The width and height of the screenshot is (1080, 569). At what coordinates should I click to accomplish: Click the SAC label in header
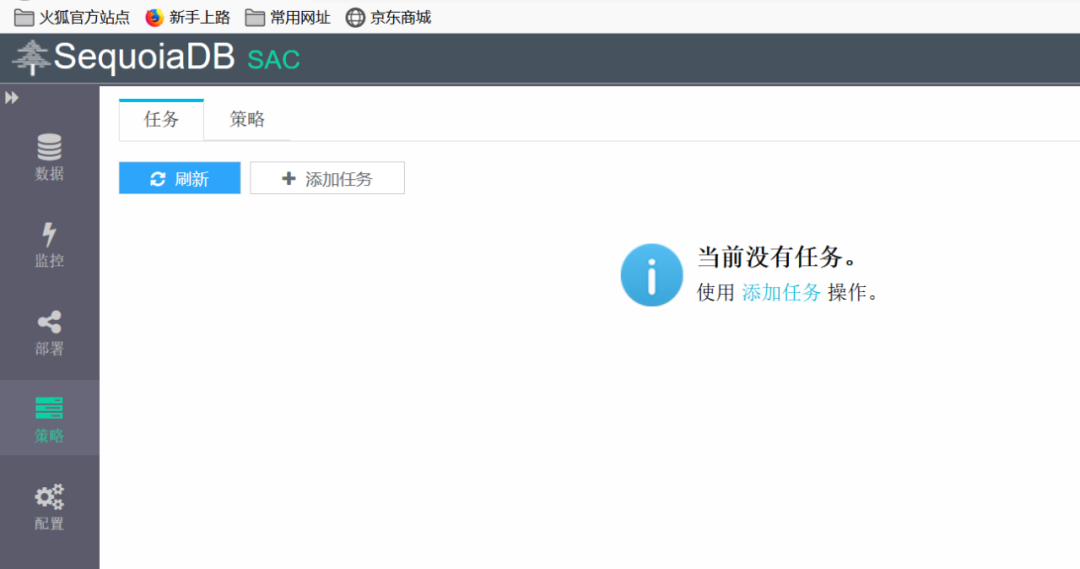[x=273, y=61]
